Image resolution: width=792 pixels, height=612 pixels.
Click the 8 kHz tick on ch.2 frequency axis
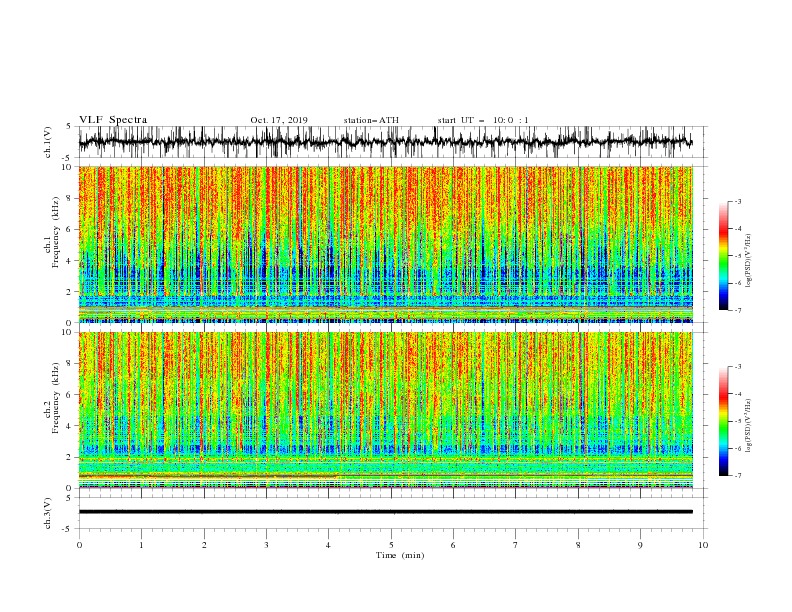coord(70,364)
